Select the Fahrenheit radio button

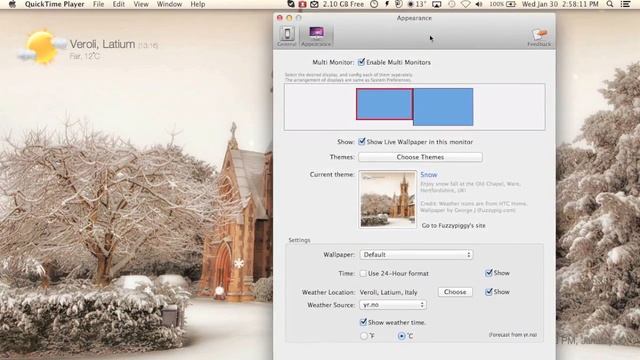click(x=364, y=336)
